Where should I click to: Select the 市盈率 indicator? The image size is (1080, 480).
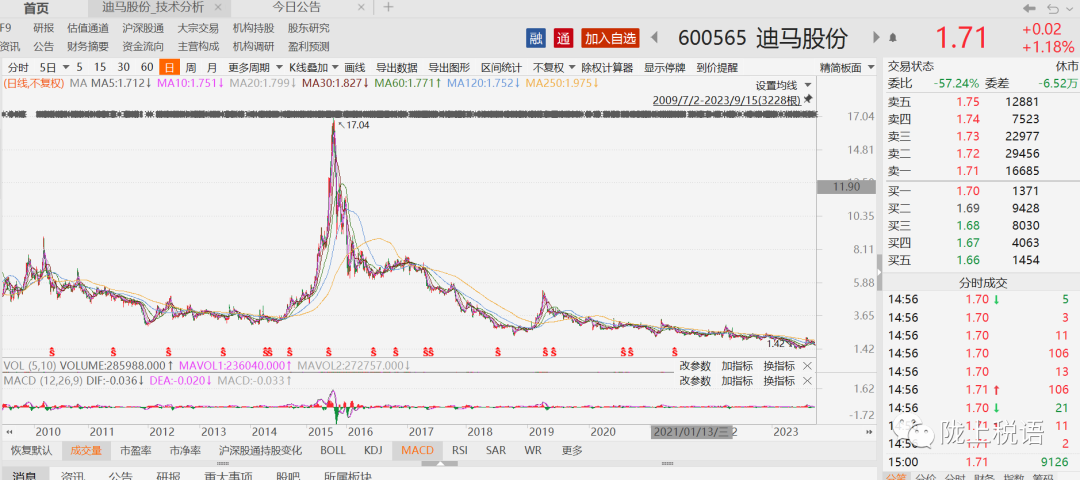click(x=136, y=450)
